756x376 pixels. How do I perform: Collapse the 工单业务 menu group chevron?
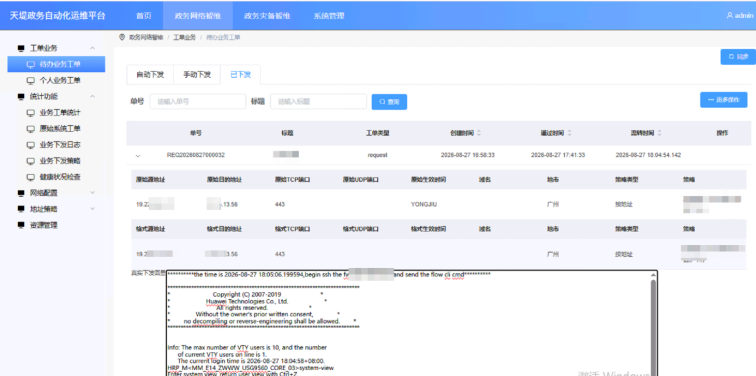pyautogui.click(x=93, y=48)
